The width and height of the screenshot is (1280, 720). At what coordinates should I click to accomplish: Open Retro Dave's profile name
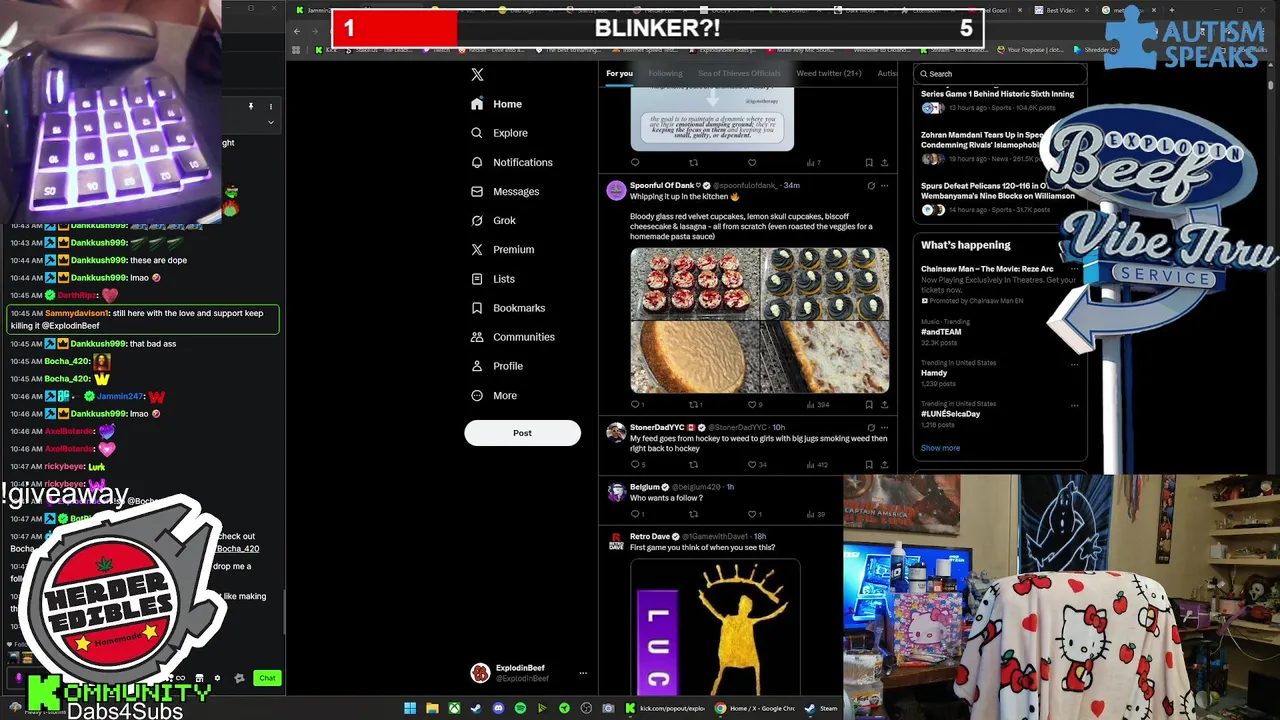(x=650, y=537)
